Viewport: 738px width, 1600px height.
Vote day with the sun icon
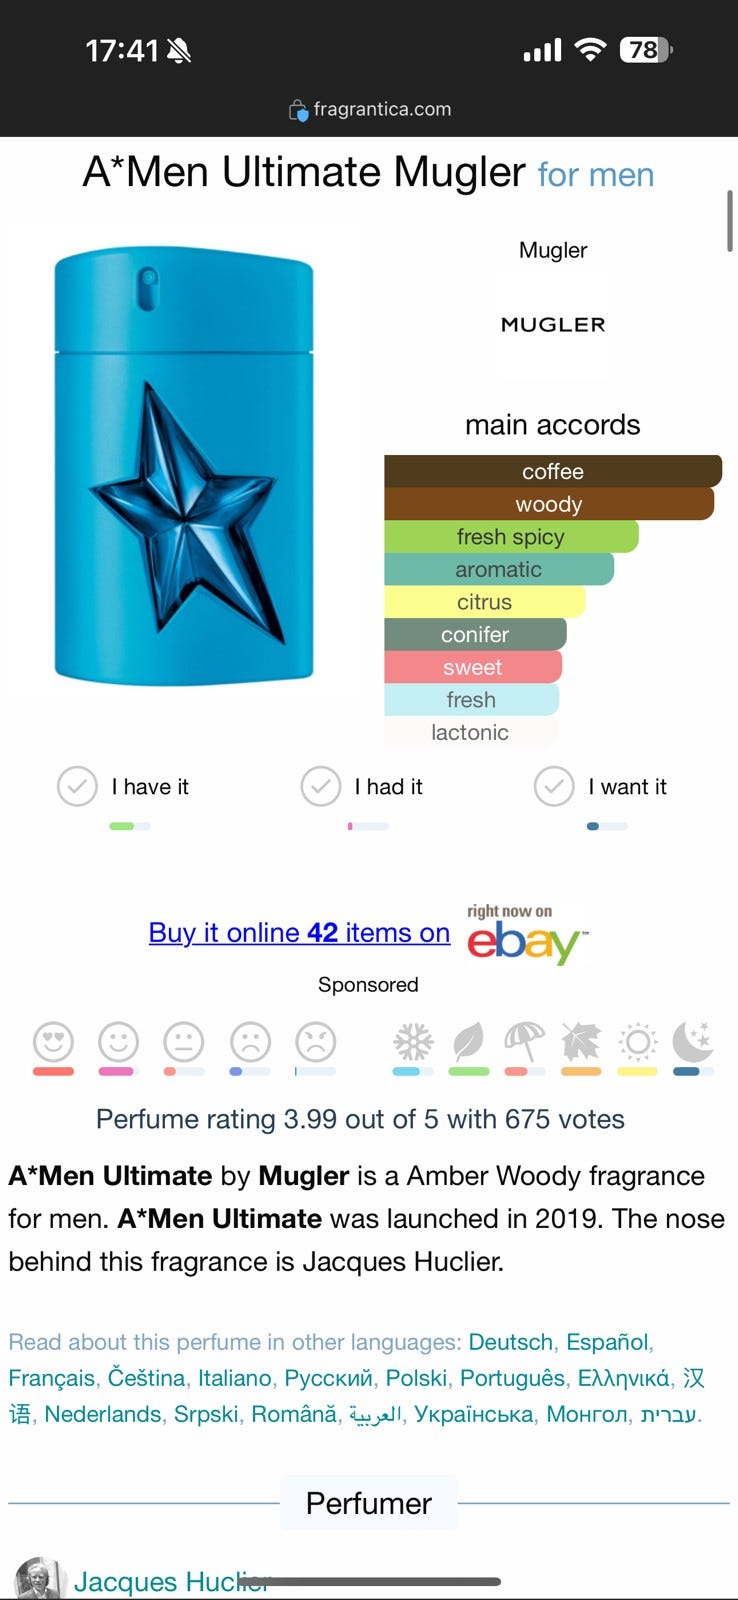click(637, 1043)
